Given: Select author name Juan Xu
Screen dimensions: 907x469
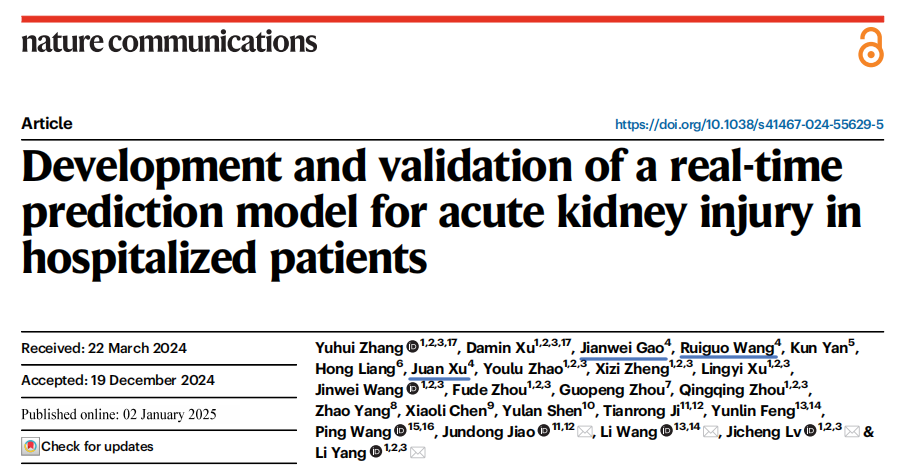Looking at the screenshot, I should pos(438,369).
